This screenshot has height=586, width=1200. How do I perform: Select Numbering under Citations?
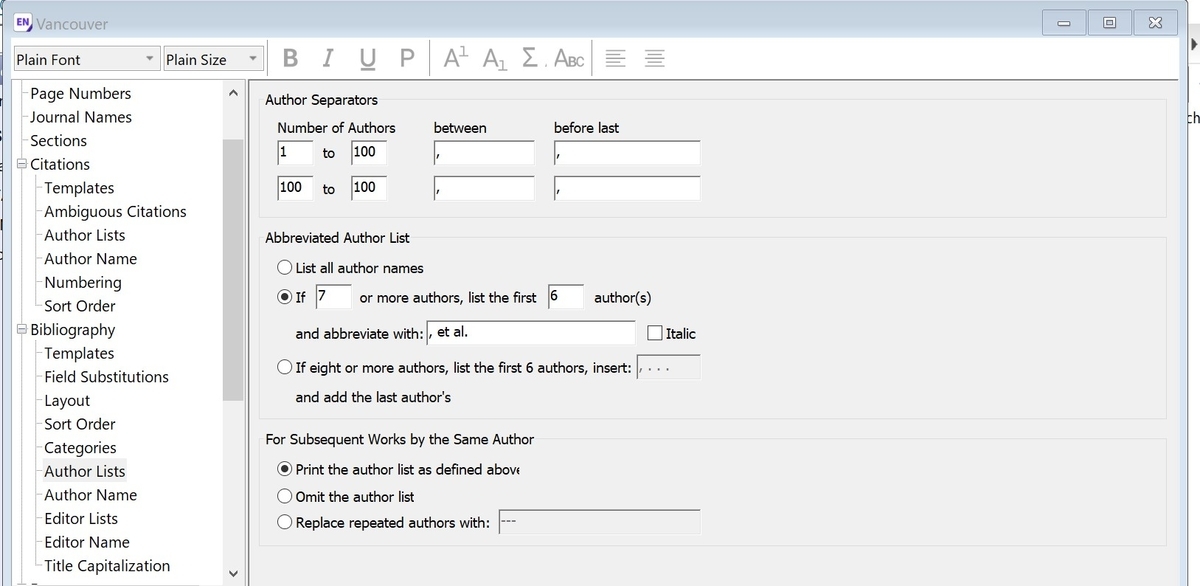point(83,283)
